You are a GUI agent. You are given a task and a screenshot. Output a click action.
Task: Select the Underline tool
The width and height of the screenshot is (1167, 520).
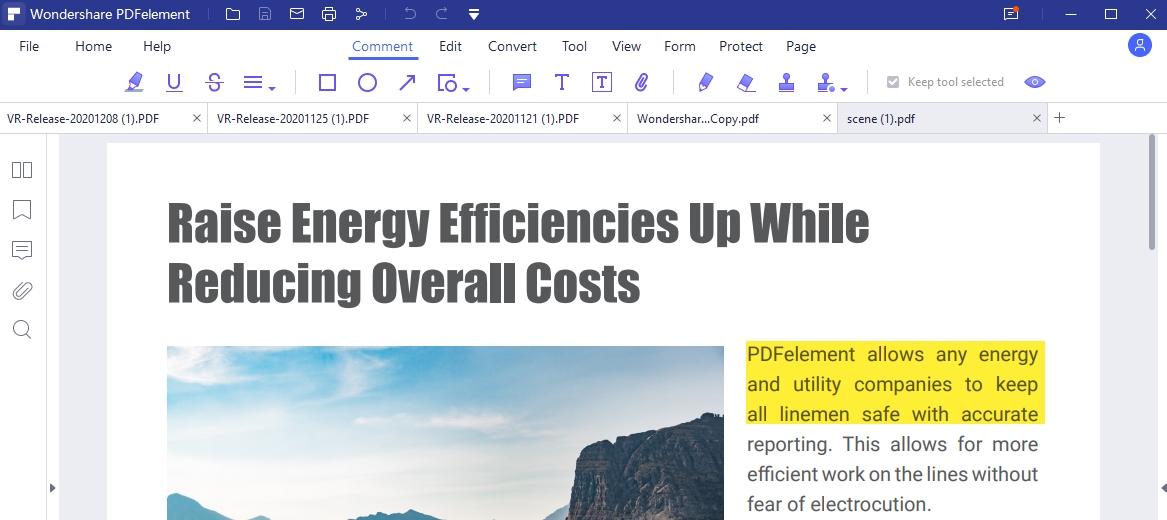click(174, 82)
